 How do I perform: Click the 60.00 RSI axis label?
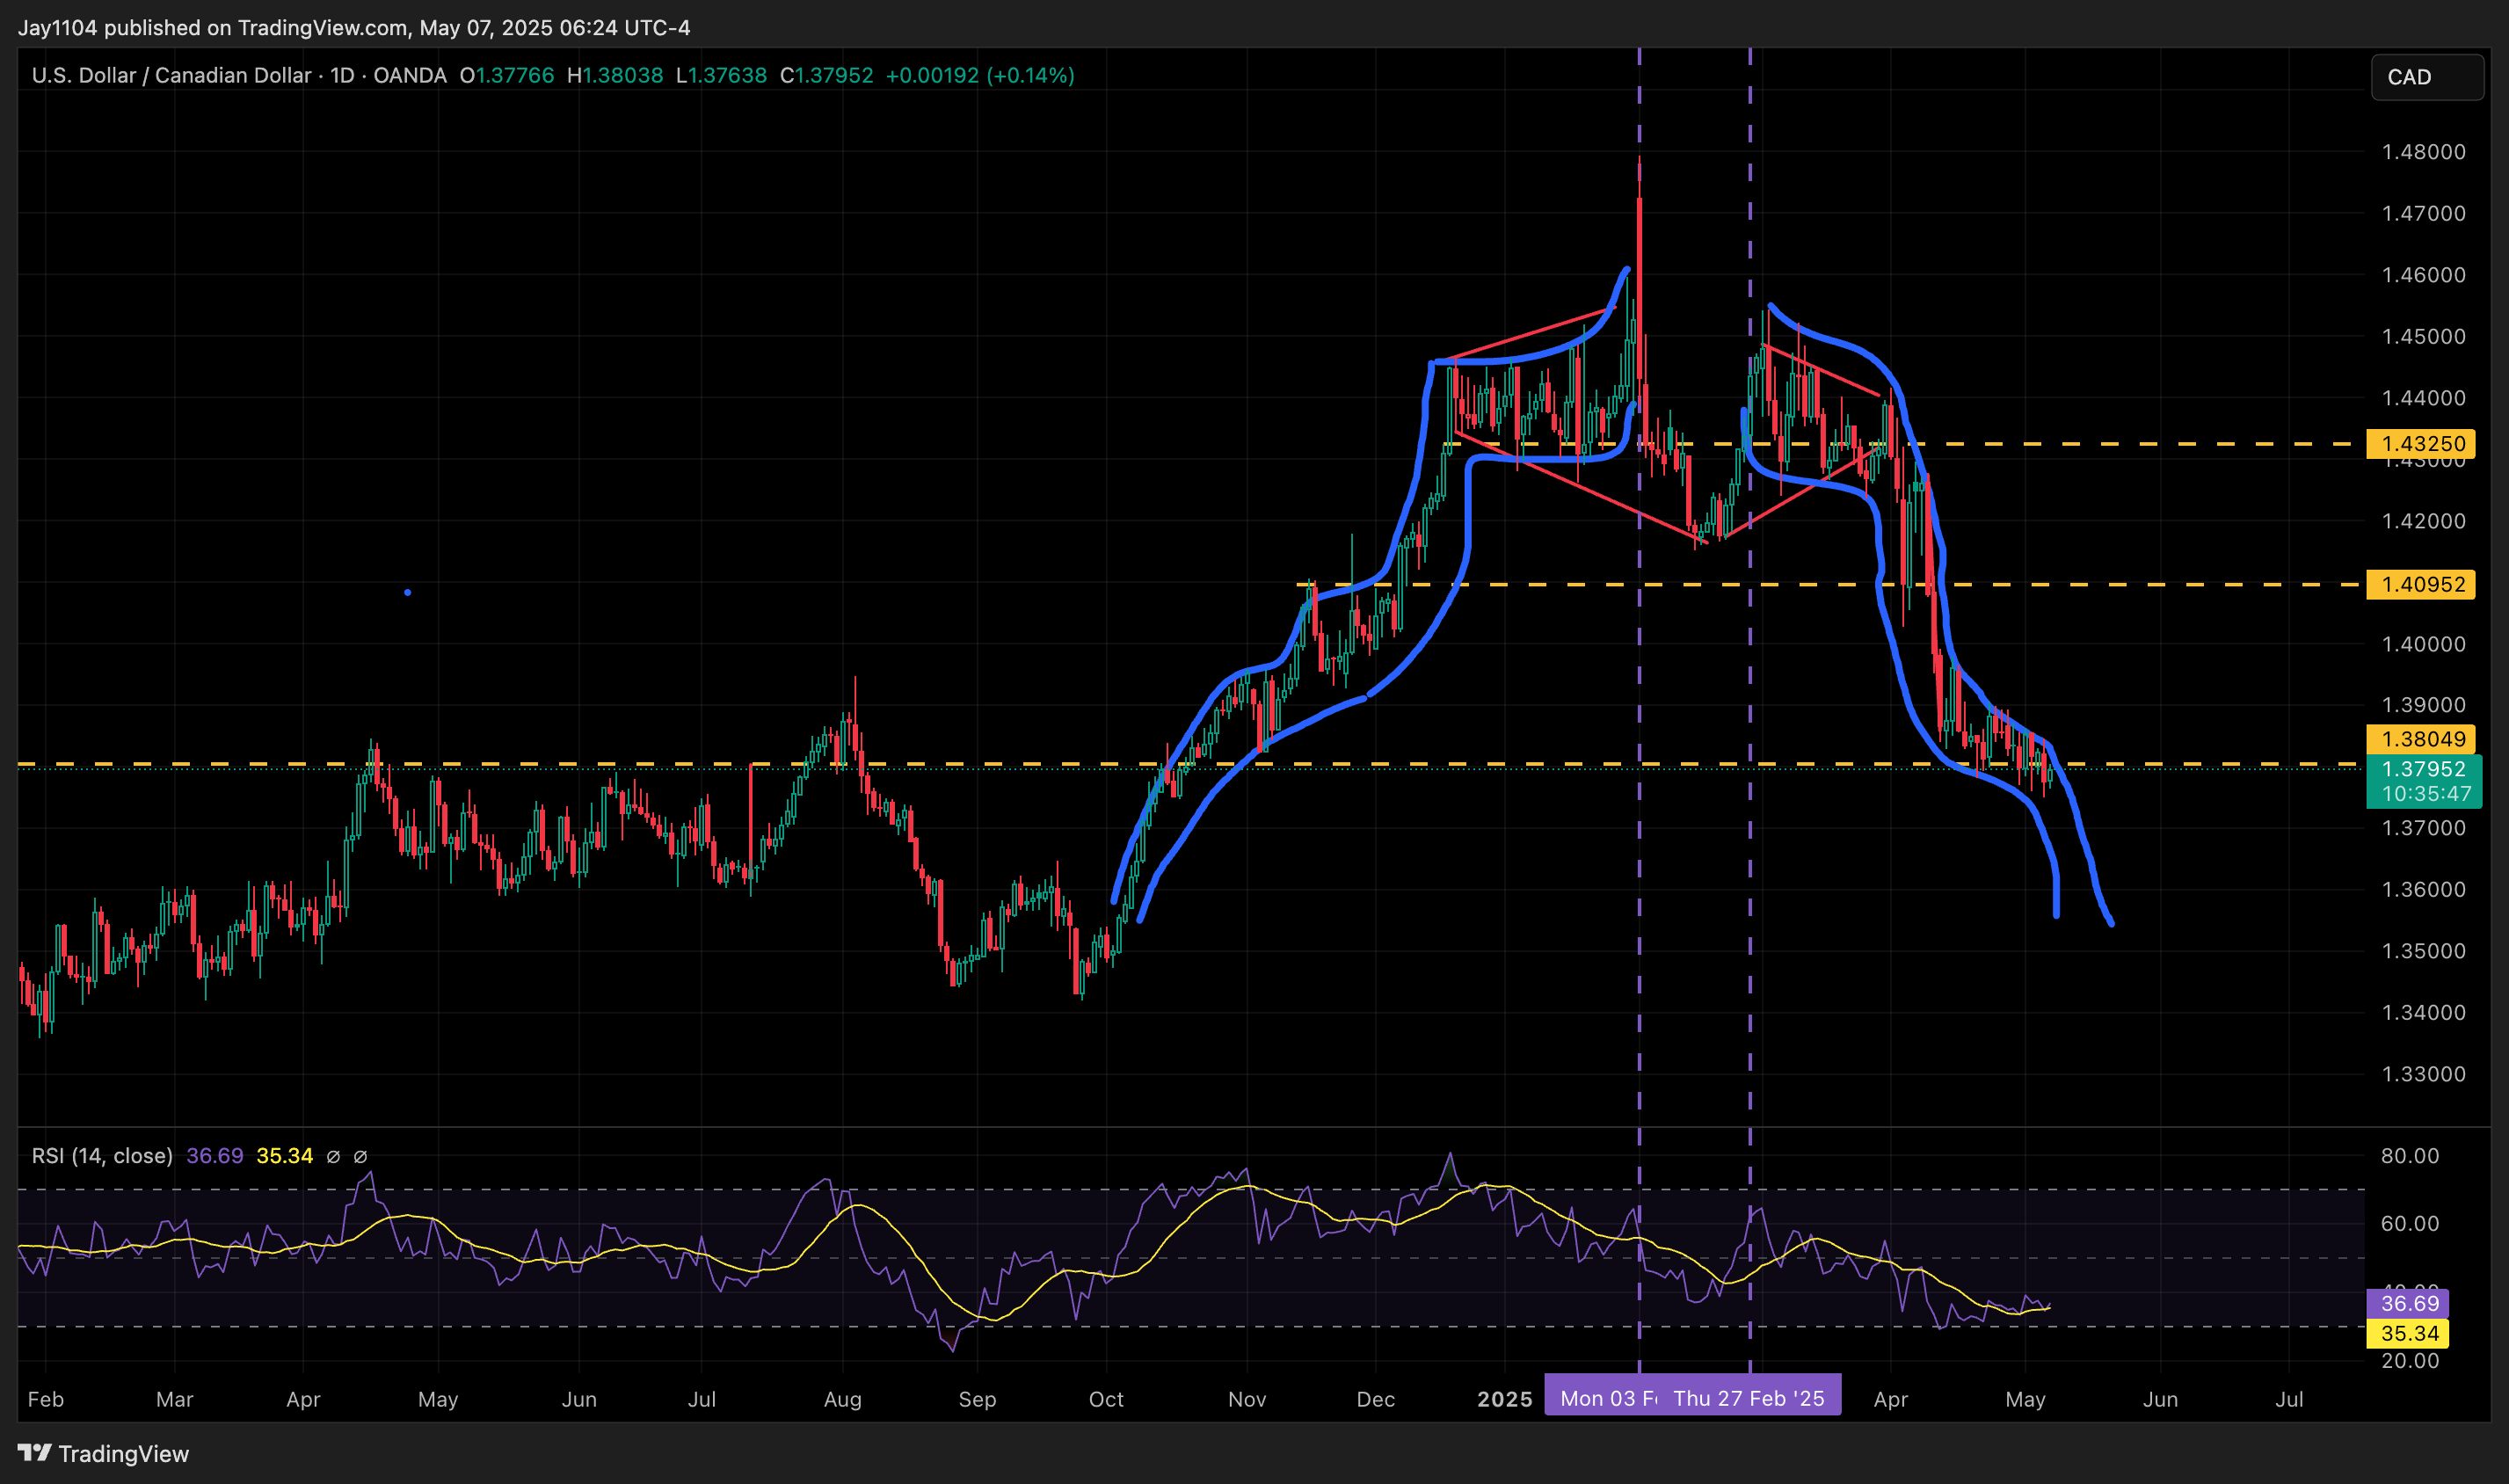[x=2409, y=1223]
